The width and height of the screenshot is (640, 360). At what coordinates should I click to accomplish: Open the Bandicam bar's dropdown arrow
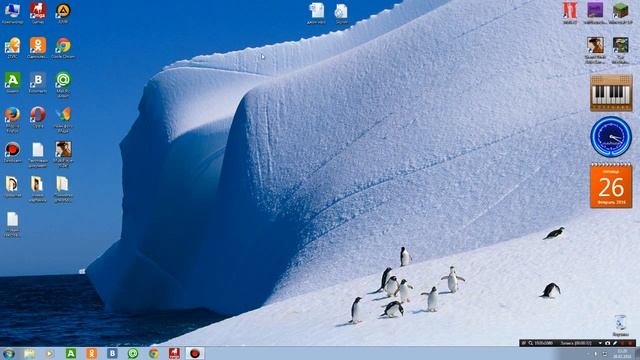click(600, 343)
